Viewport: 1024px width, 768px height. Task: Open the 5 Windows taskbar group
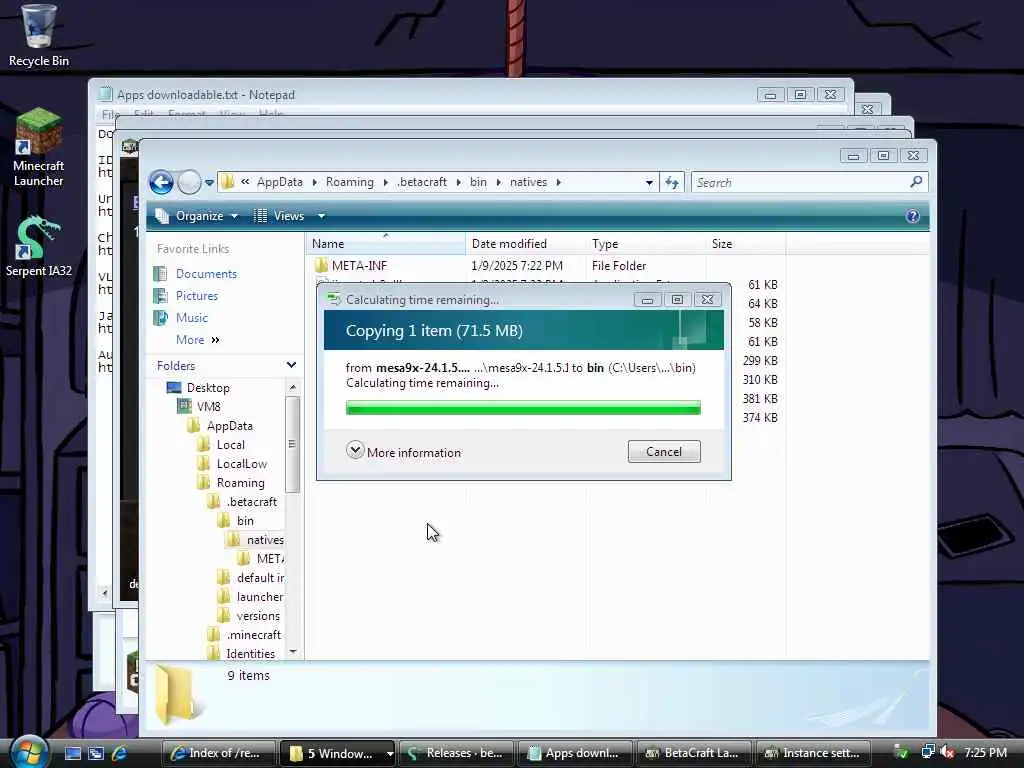(338, 753)
